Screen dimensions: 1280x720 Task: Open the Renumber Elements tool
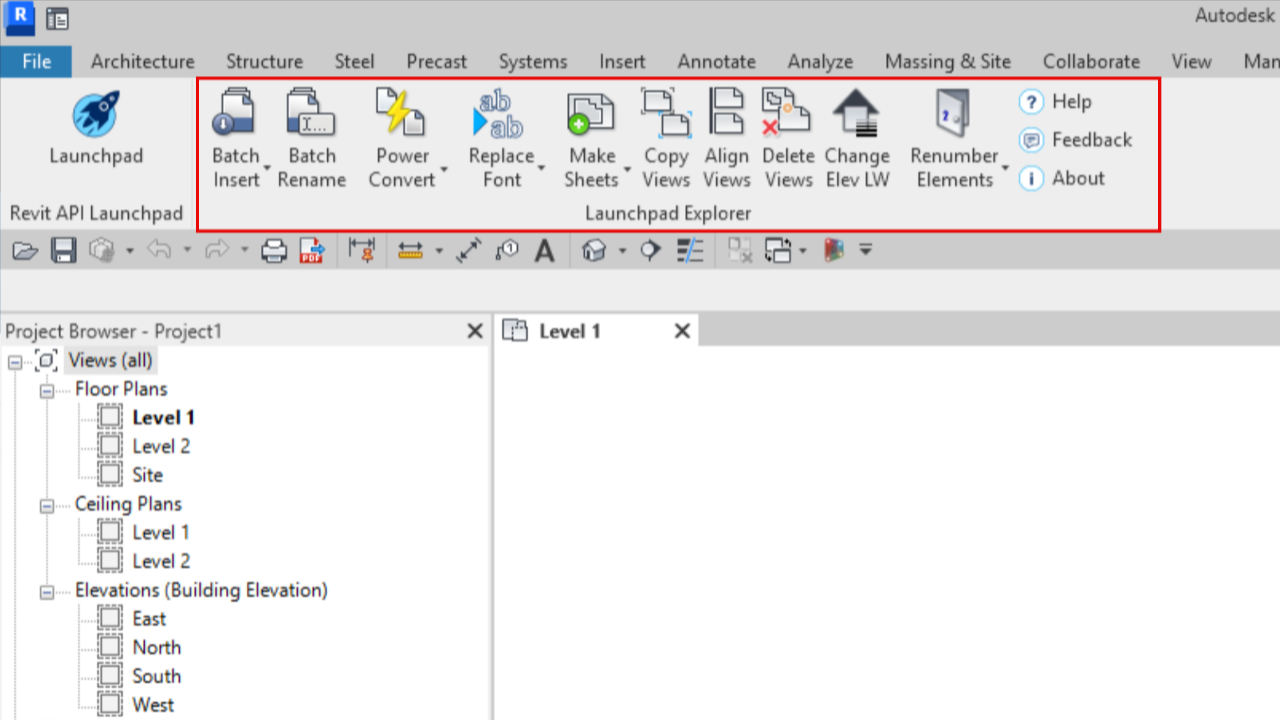[x=954, y=137]
